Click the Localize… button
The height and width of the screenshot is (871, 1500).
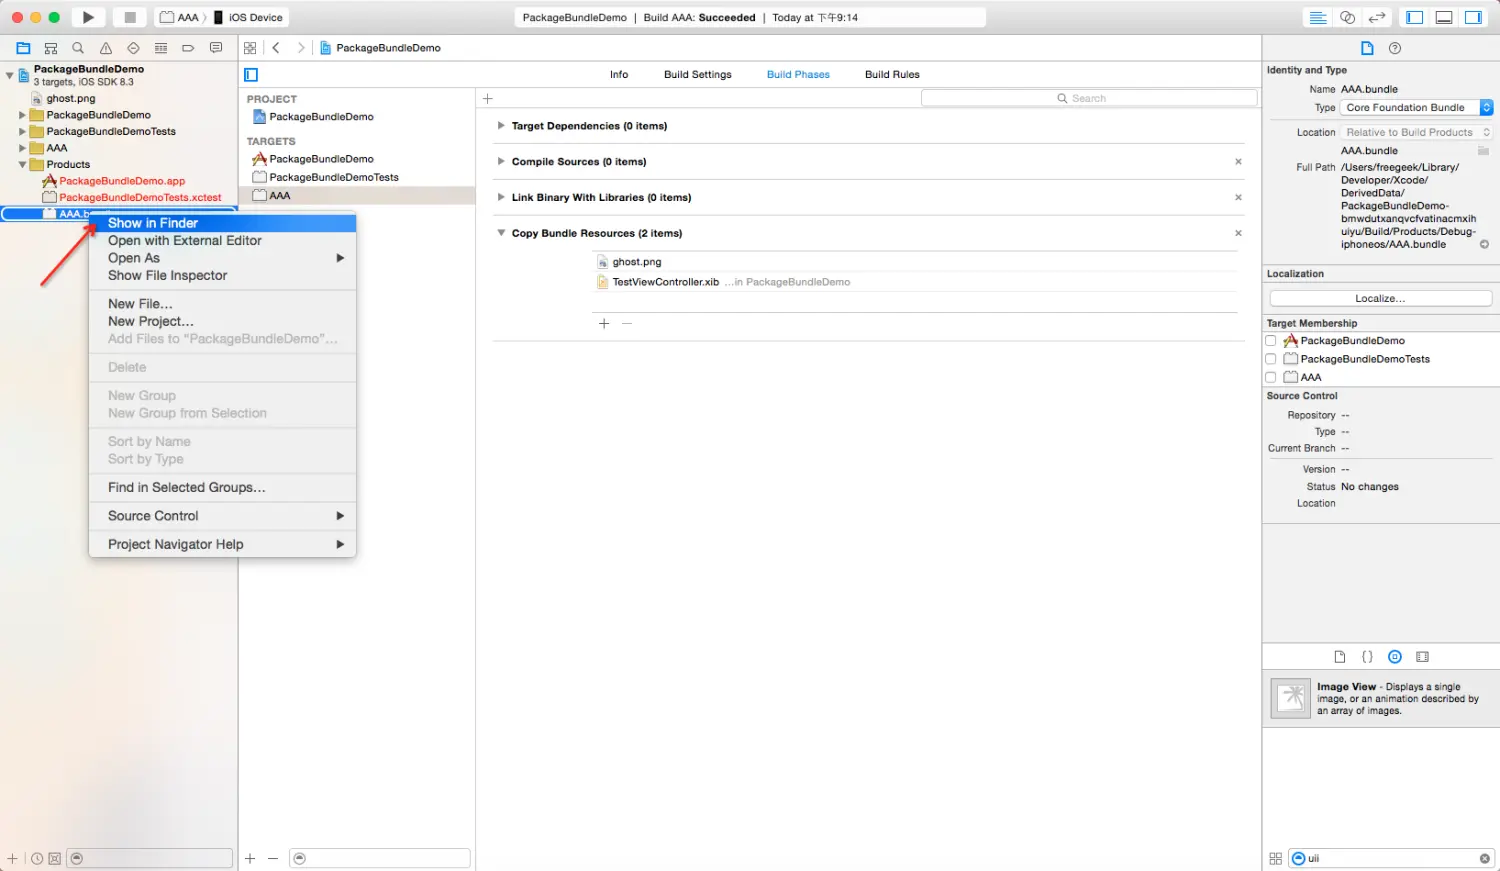(1380, 299)
